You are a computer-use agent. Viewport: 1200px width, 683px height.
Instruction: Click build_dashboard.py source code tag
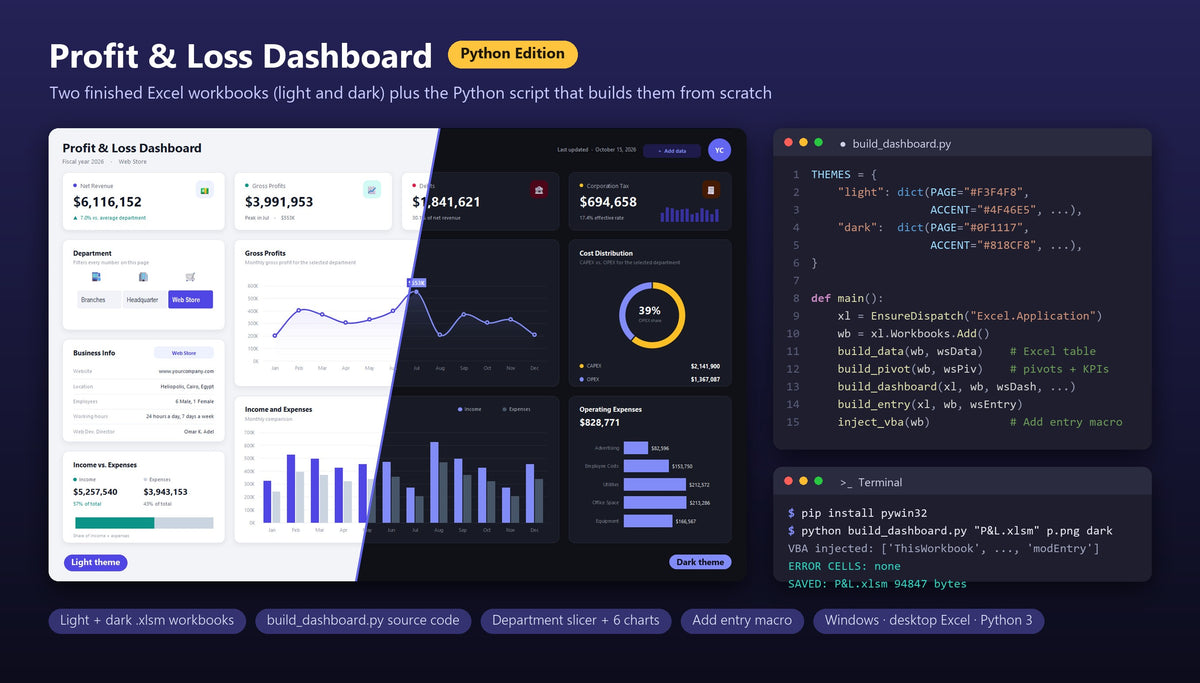(x=363, y=620)
